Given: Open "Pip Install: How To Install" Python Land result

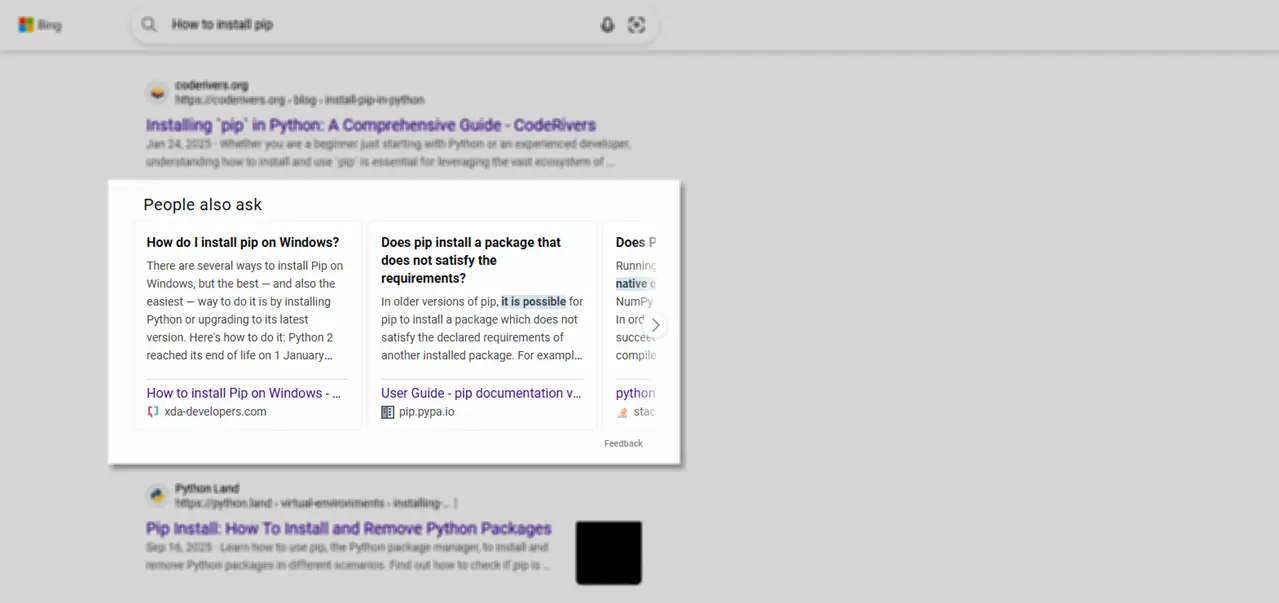Looking at the screenshot, I should tap(349, 528).
